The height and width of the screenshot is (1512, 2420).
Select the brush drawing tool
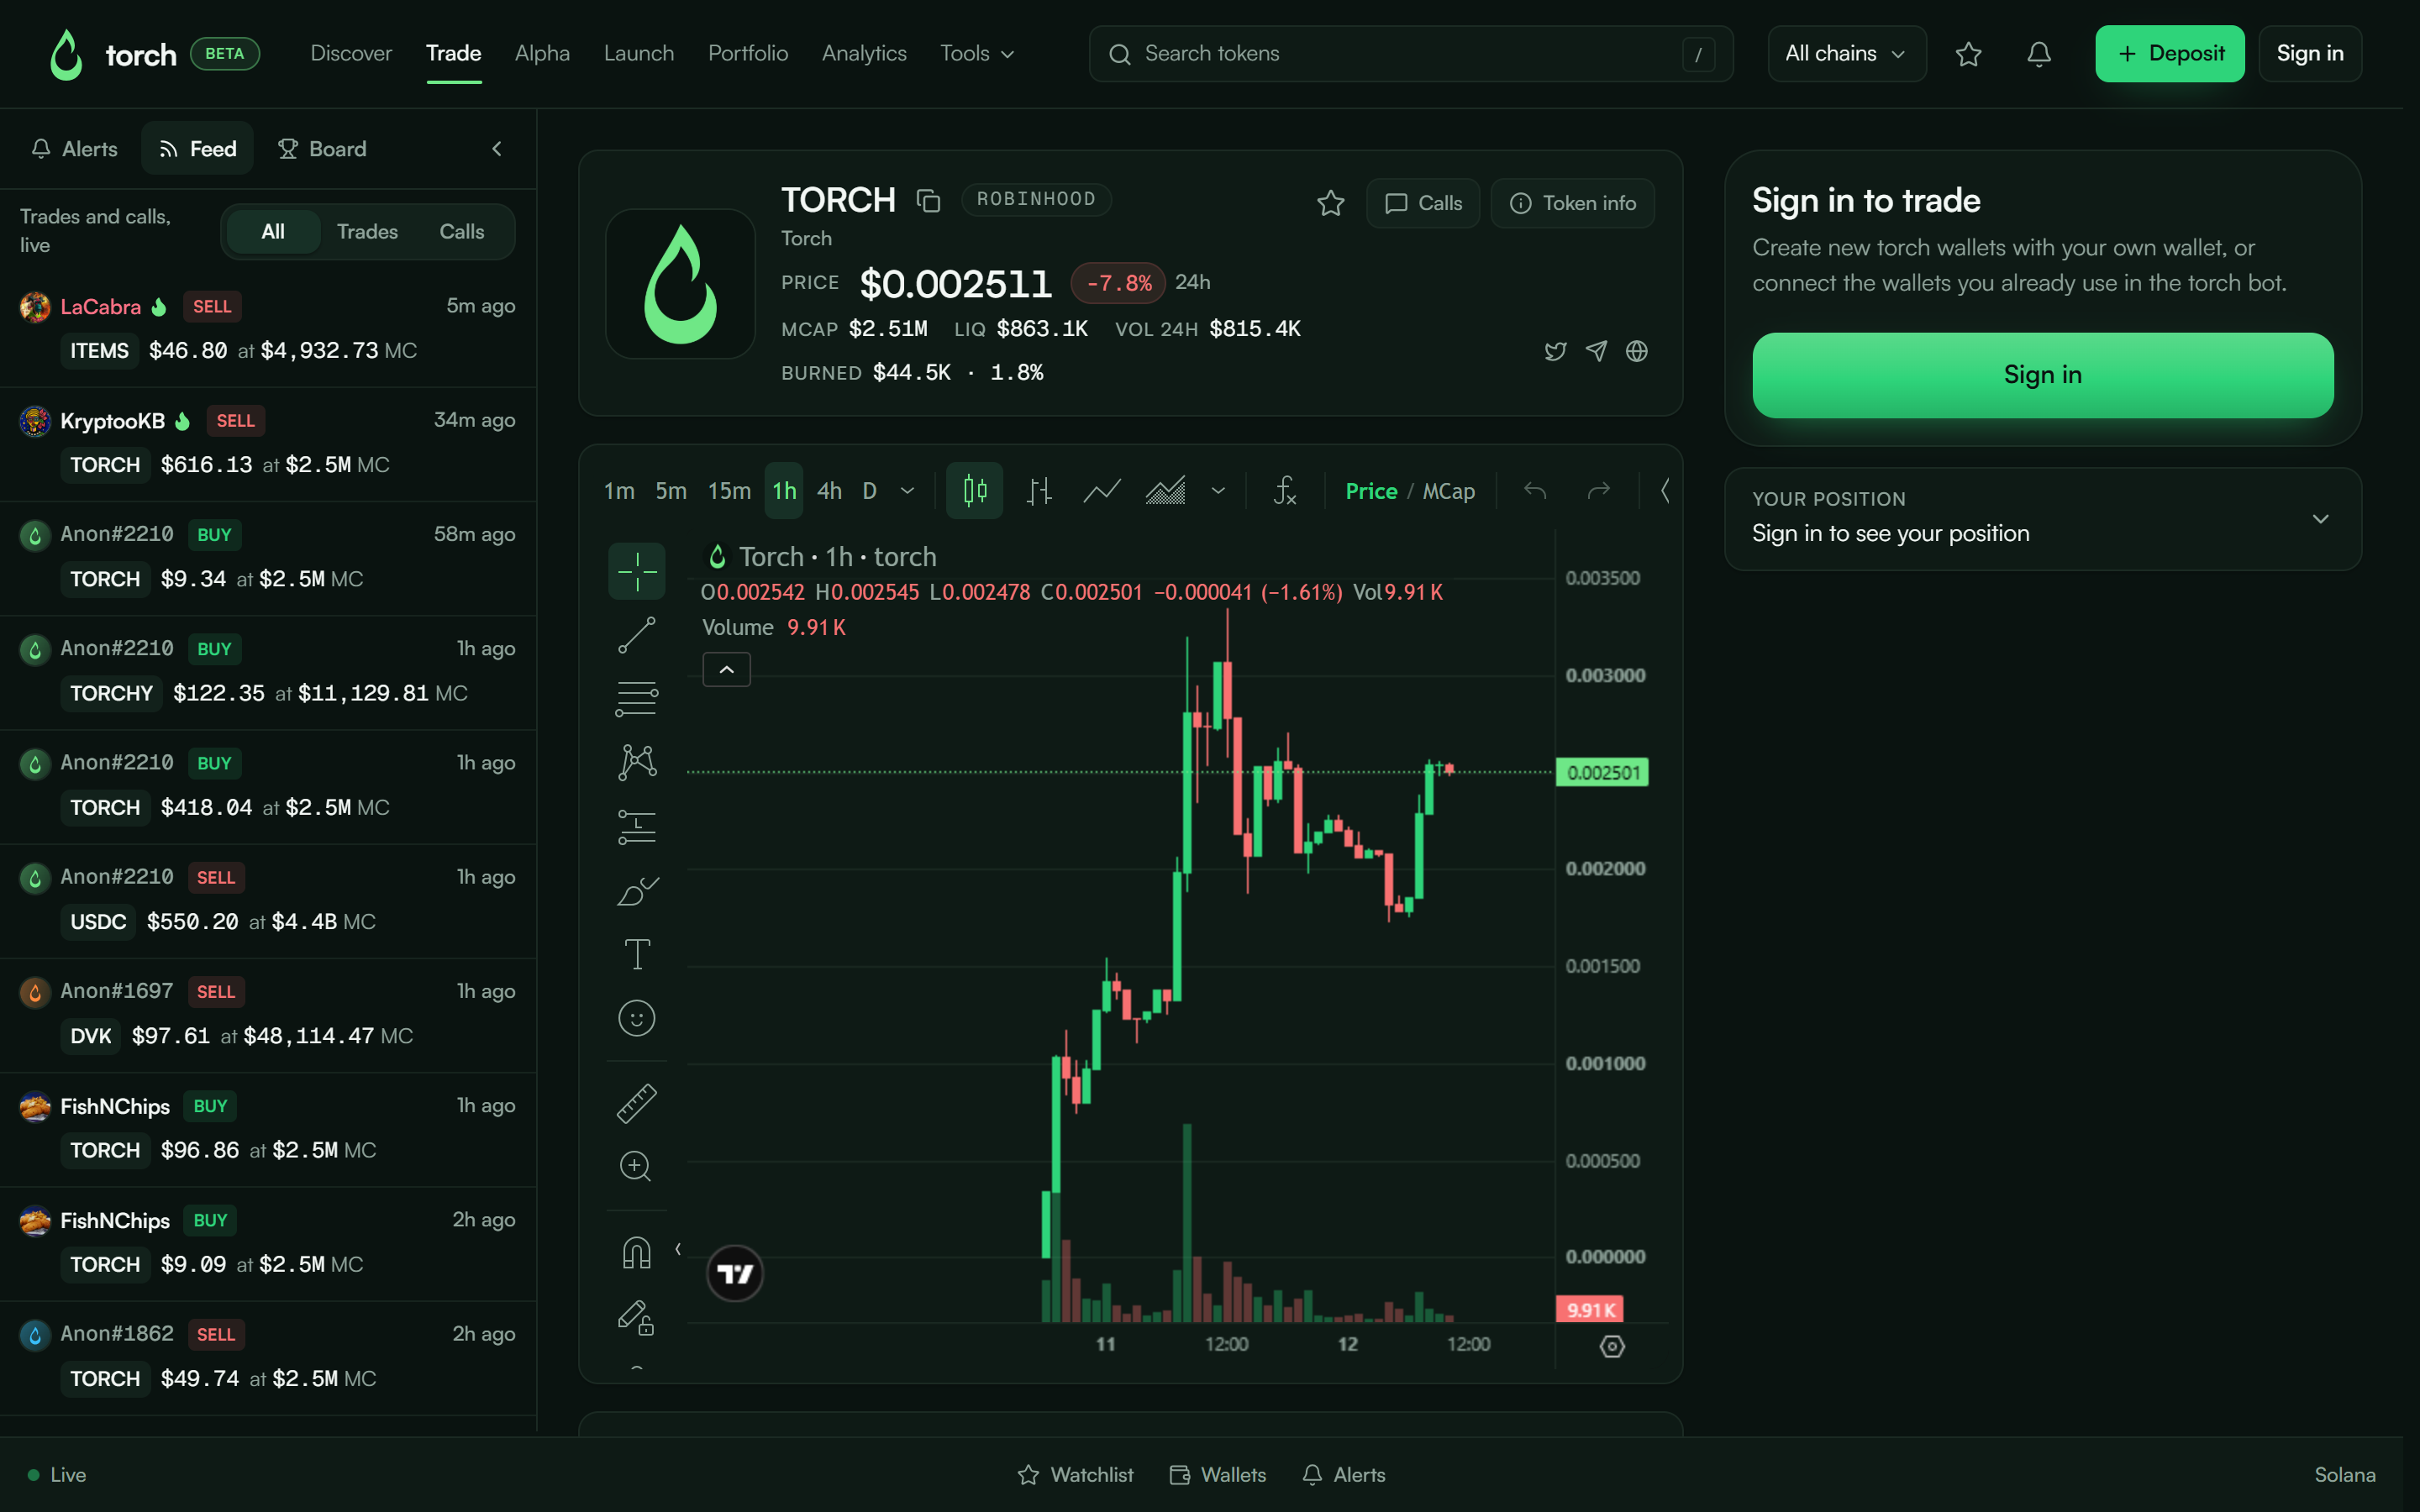point(636,891)
